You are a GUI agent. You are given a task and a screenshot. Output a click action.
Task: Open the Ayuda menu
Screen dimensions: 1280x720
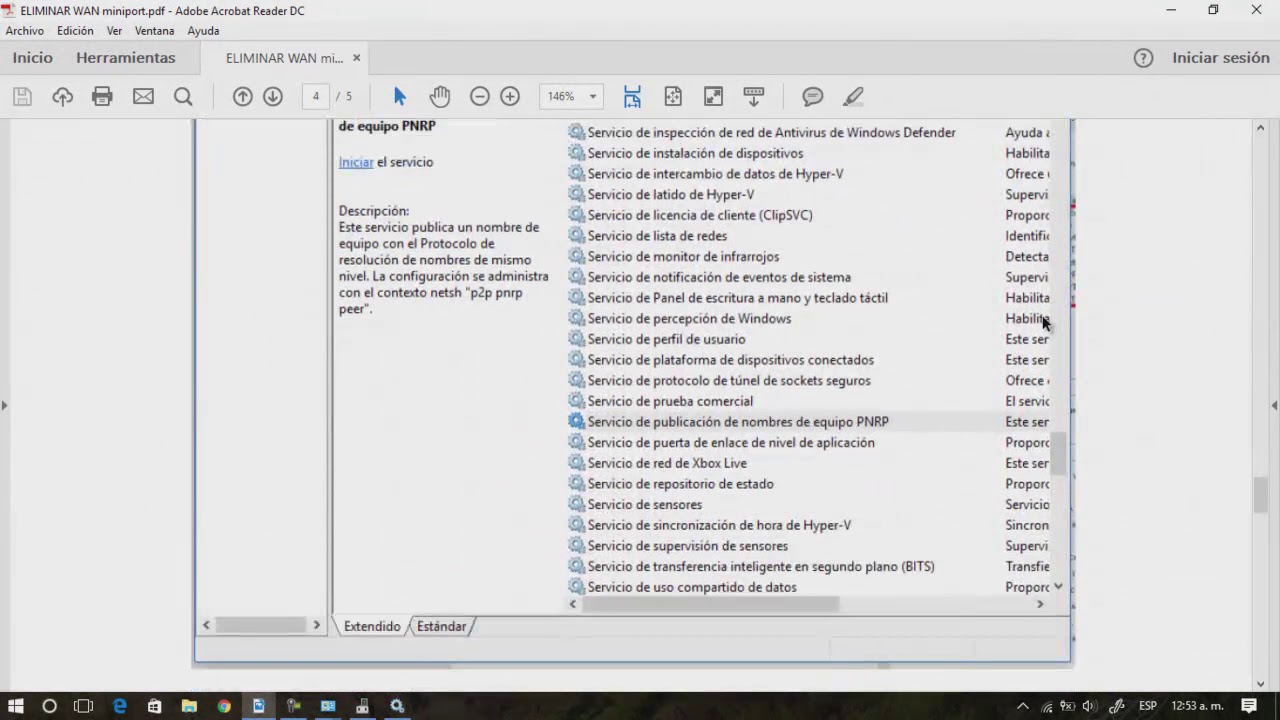(x=203, y=31)
